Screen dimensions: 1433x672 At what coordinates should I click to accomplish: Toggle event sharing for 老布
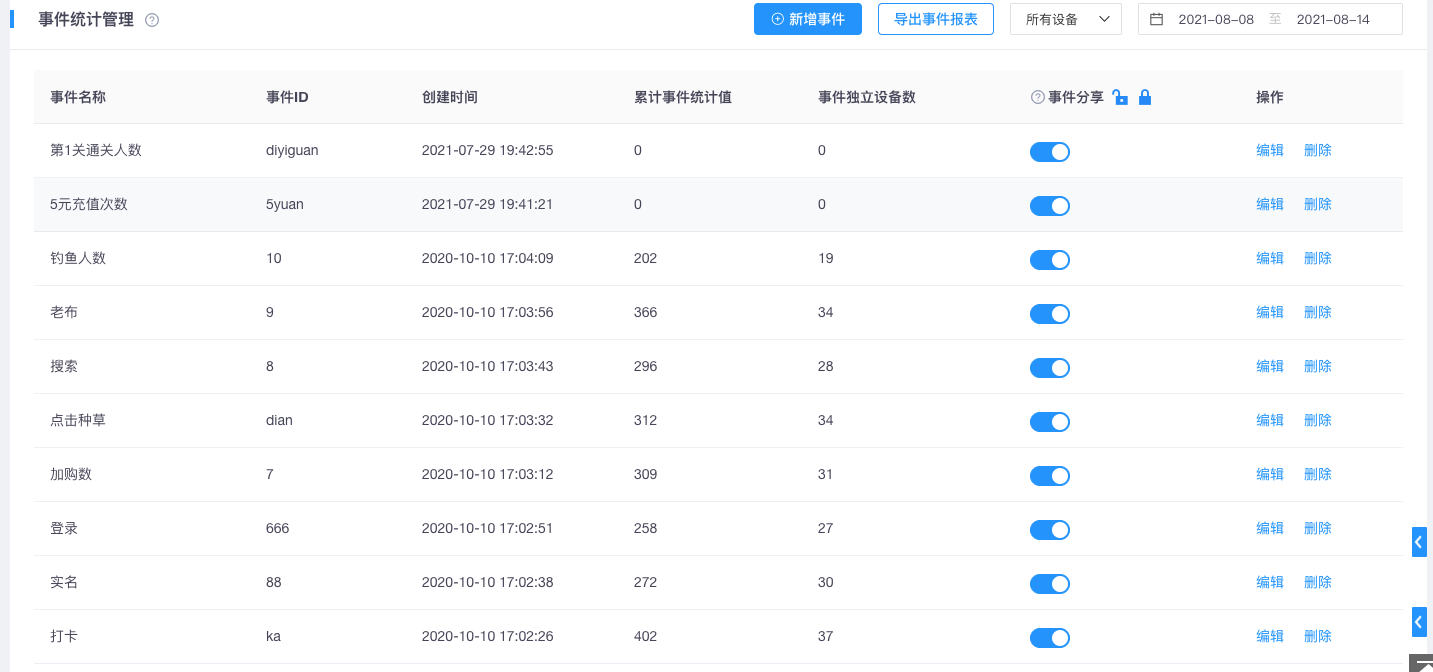(x=1050, y=314)
